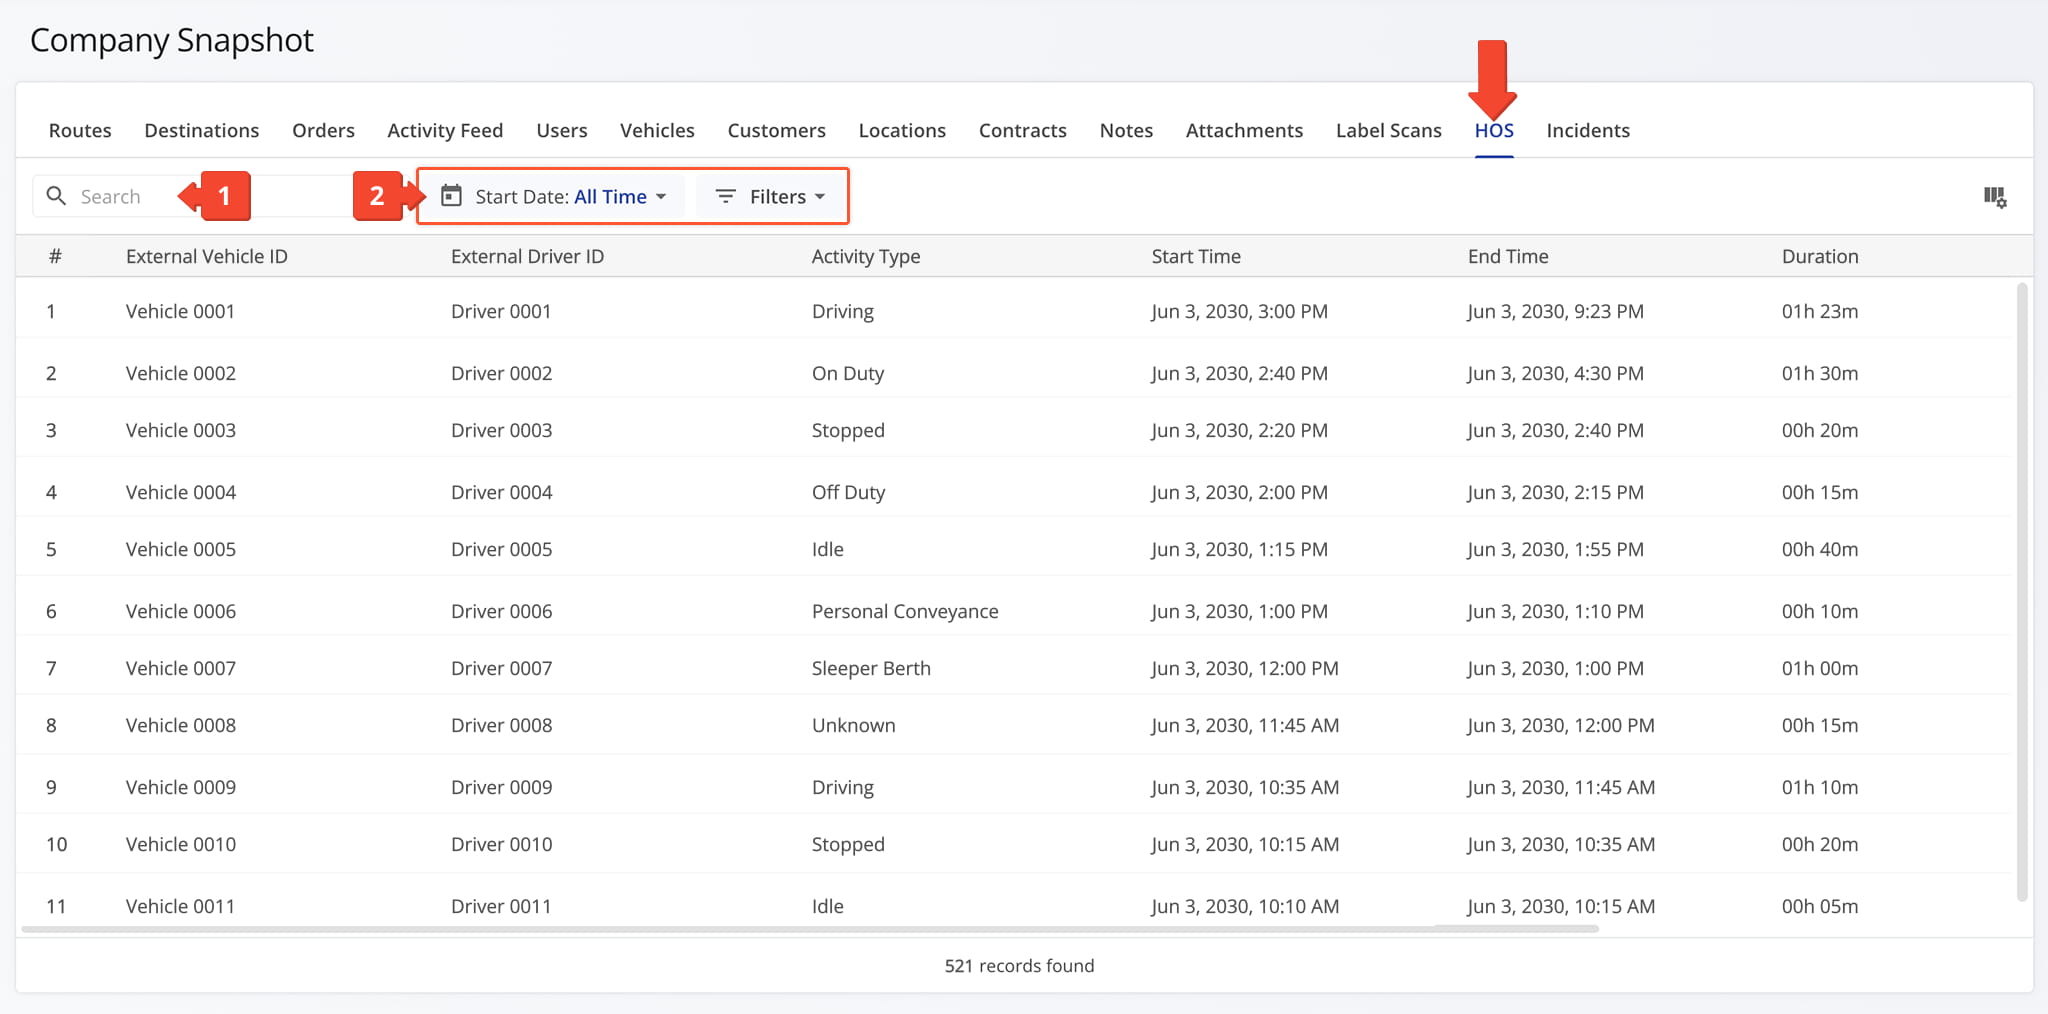Open the Activity Feed tab
The width and height of the screenshot is (2048, 1014).
click(x=445, y=130)
